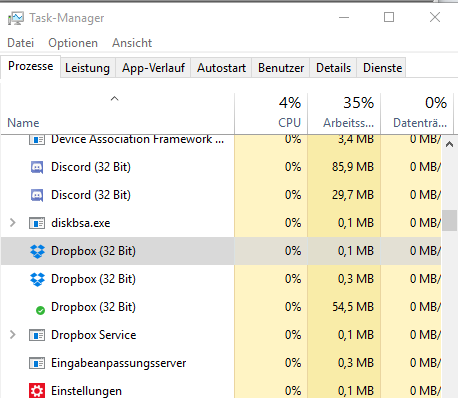The height and width of the screenshot is (398, 458).
Task: Select the Discord (32 Bit) row using 29,7 MB
Action: coord(221,195)
